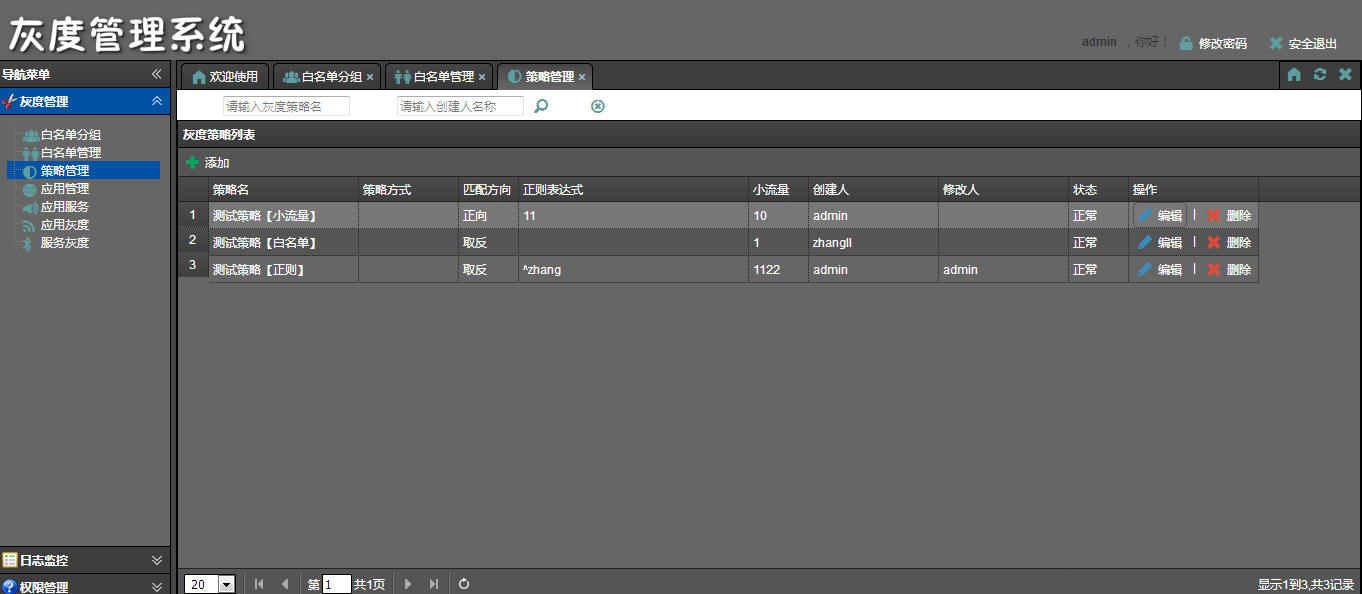Open 服务灰度 in navigation tree
Screen dimensions: 1362x594
coord(65,243)
